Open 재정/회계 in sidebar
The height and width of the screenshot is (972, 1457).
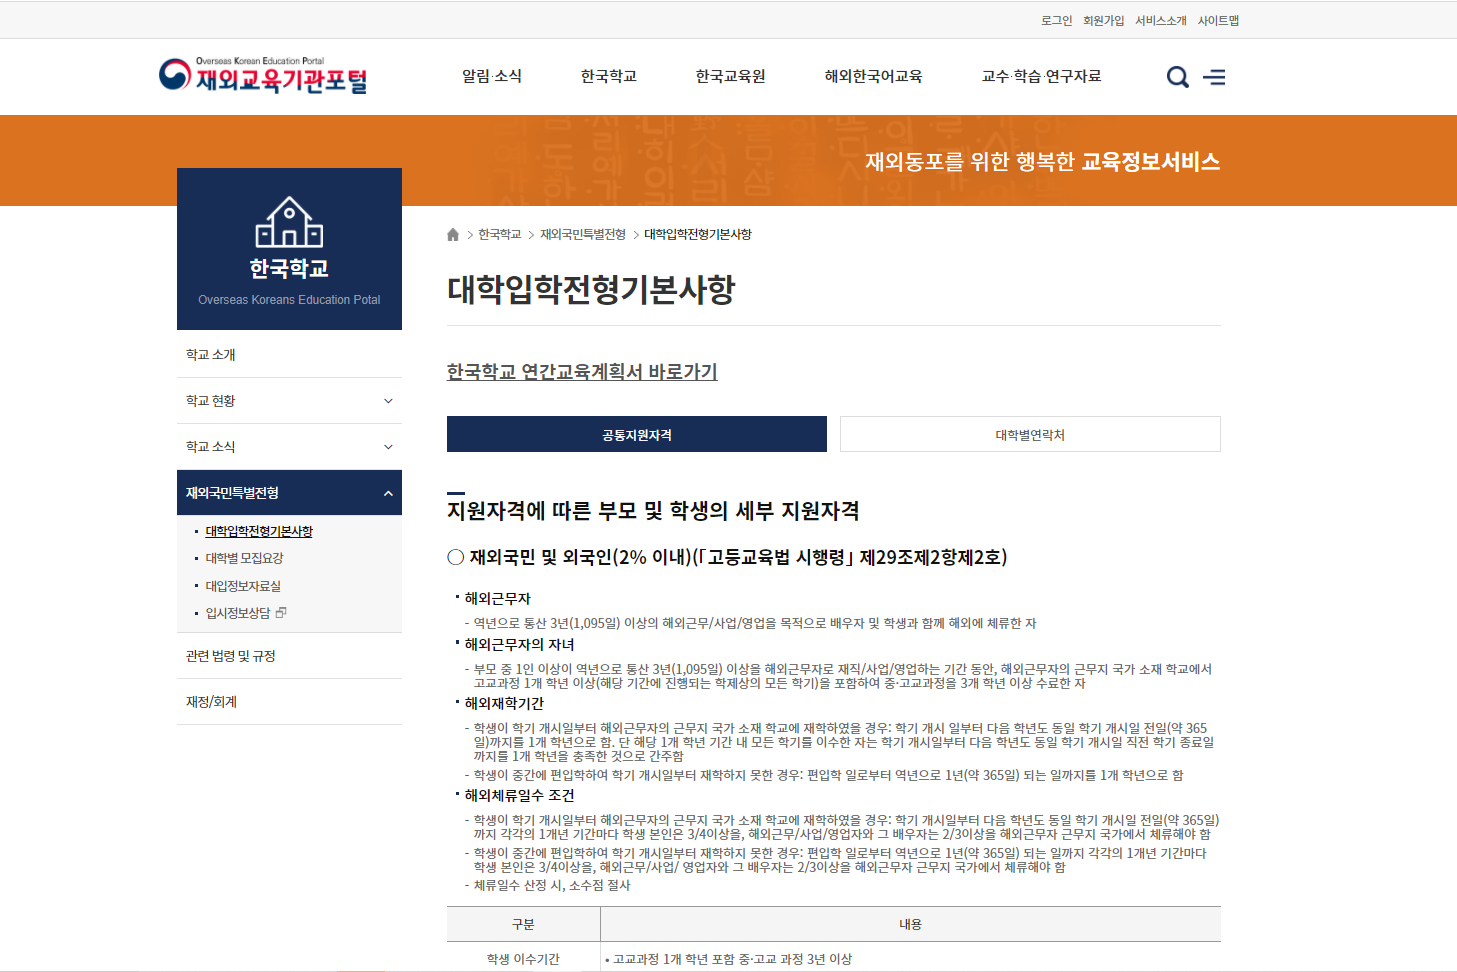pos(289,702)
